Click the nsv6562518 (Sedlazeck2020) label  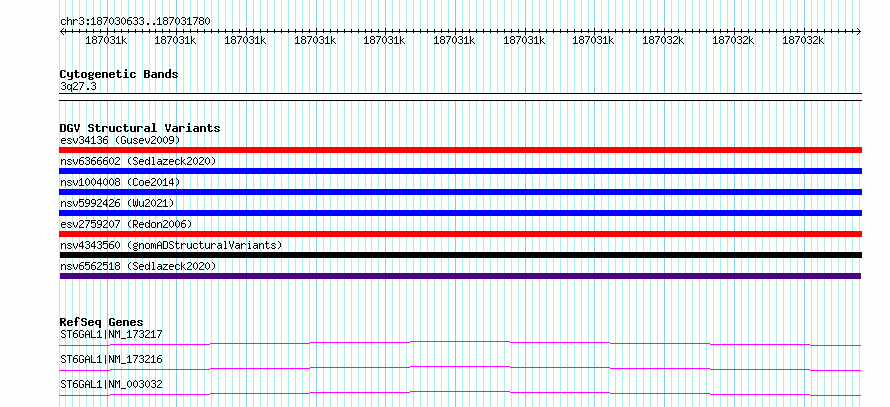click(138, 266)
